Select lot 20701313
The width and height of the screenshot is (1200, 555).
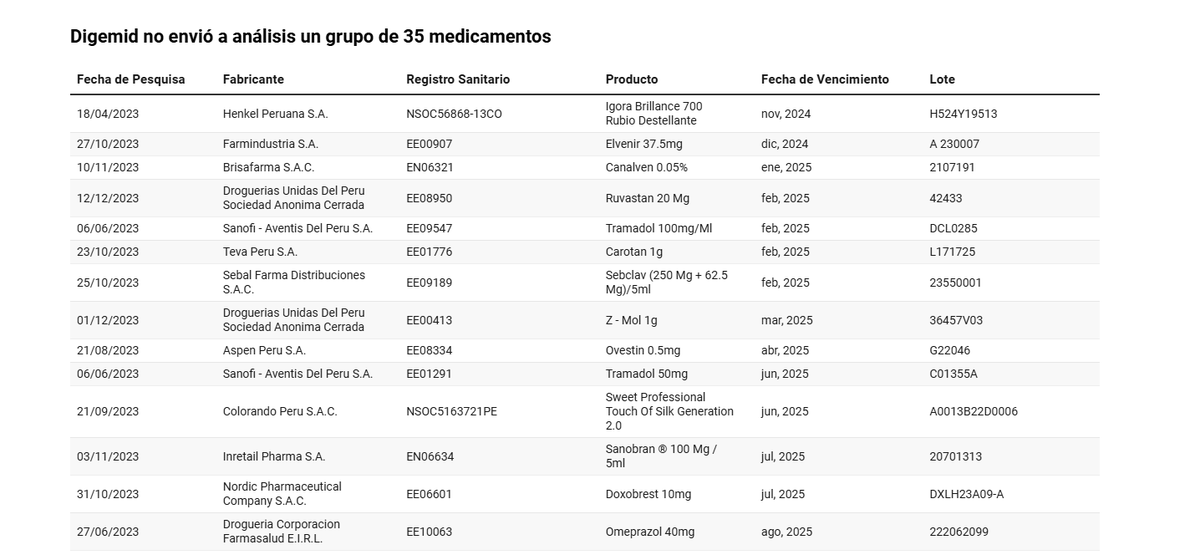(956, 456)
